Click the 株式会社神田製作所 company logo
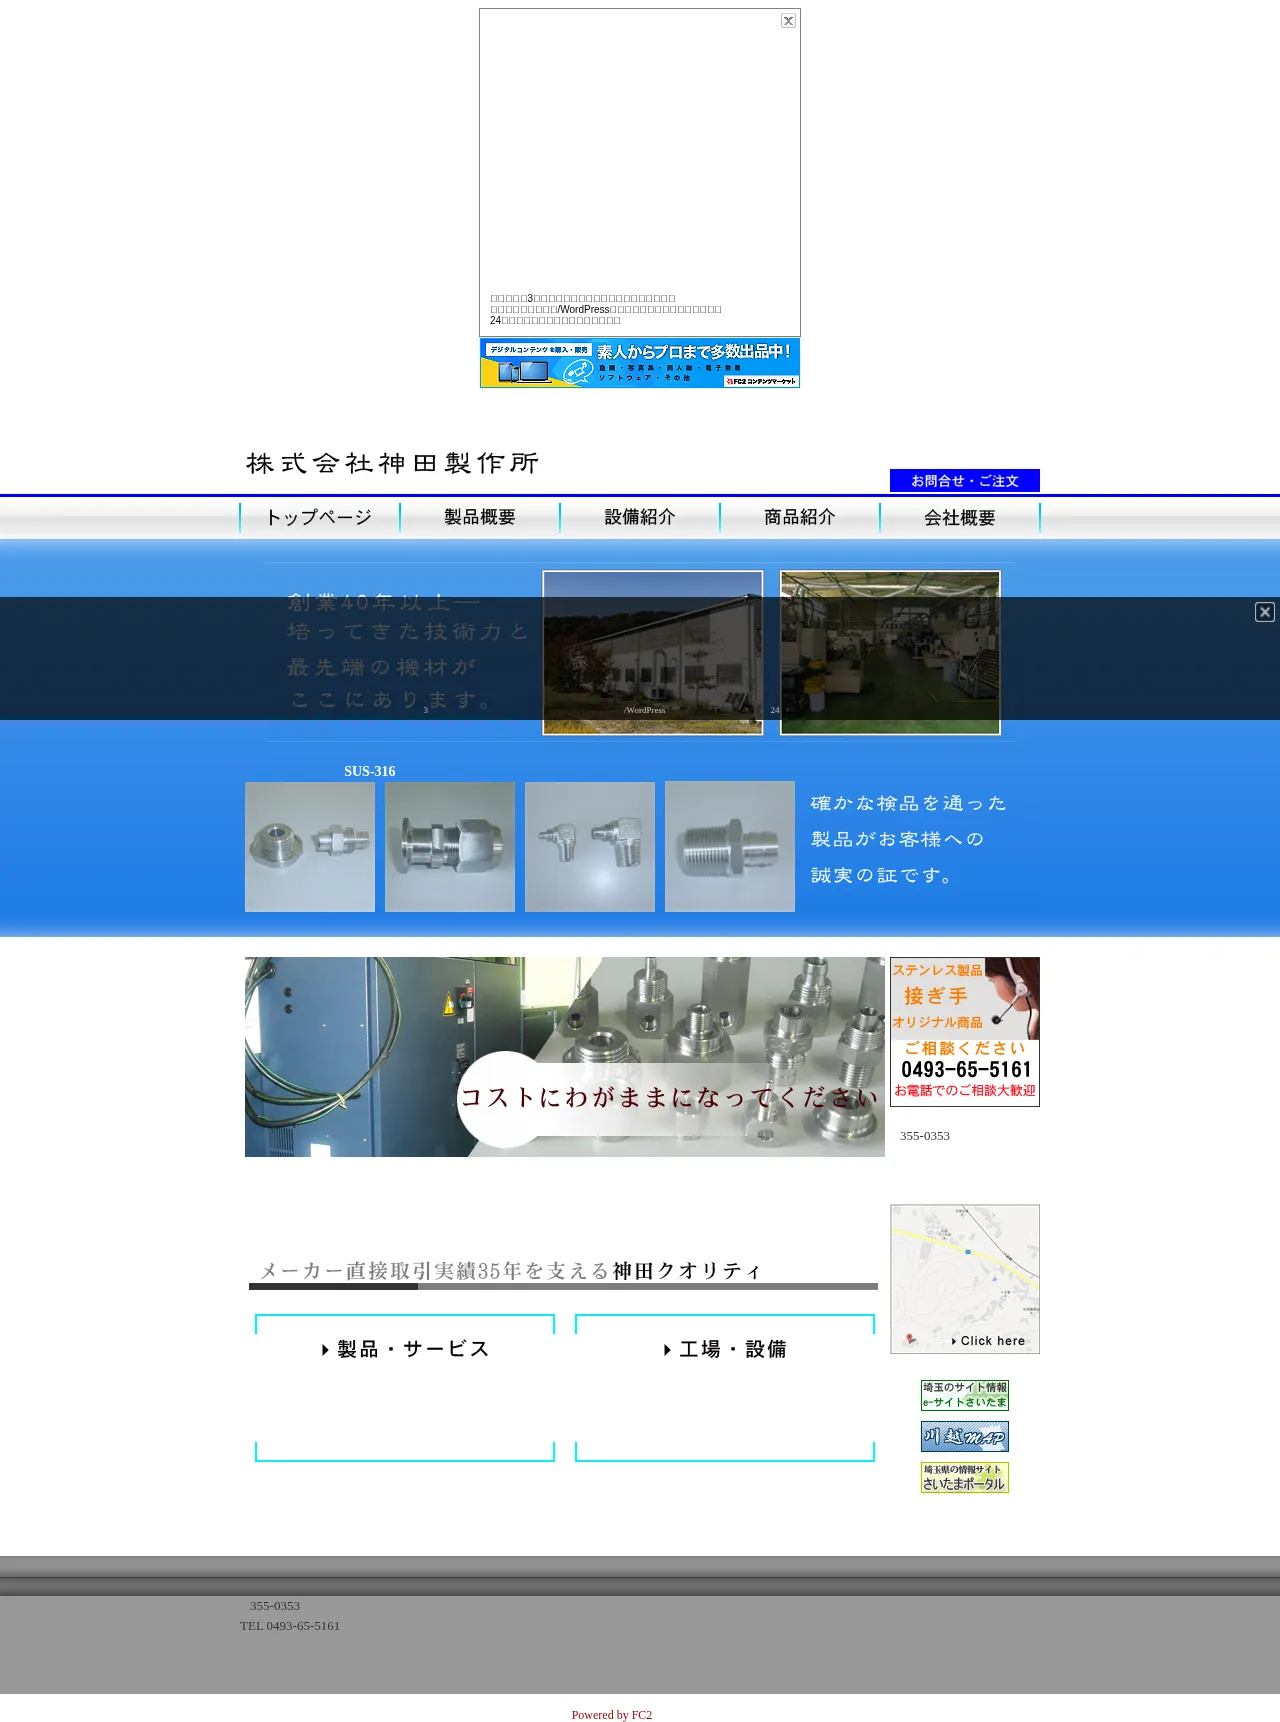The height and width of the screenshot is (1722, 1280). pyautogui.click(x=392, y=463)
